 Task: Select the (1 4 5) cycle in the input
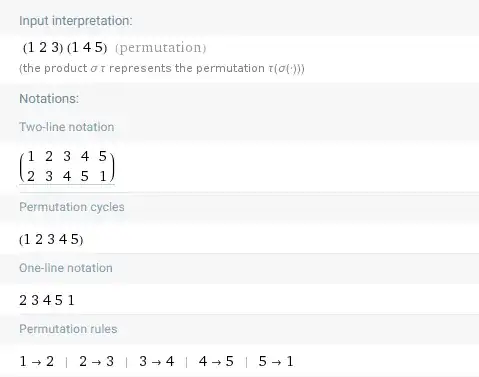[87, 47]
